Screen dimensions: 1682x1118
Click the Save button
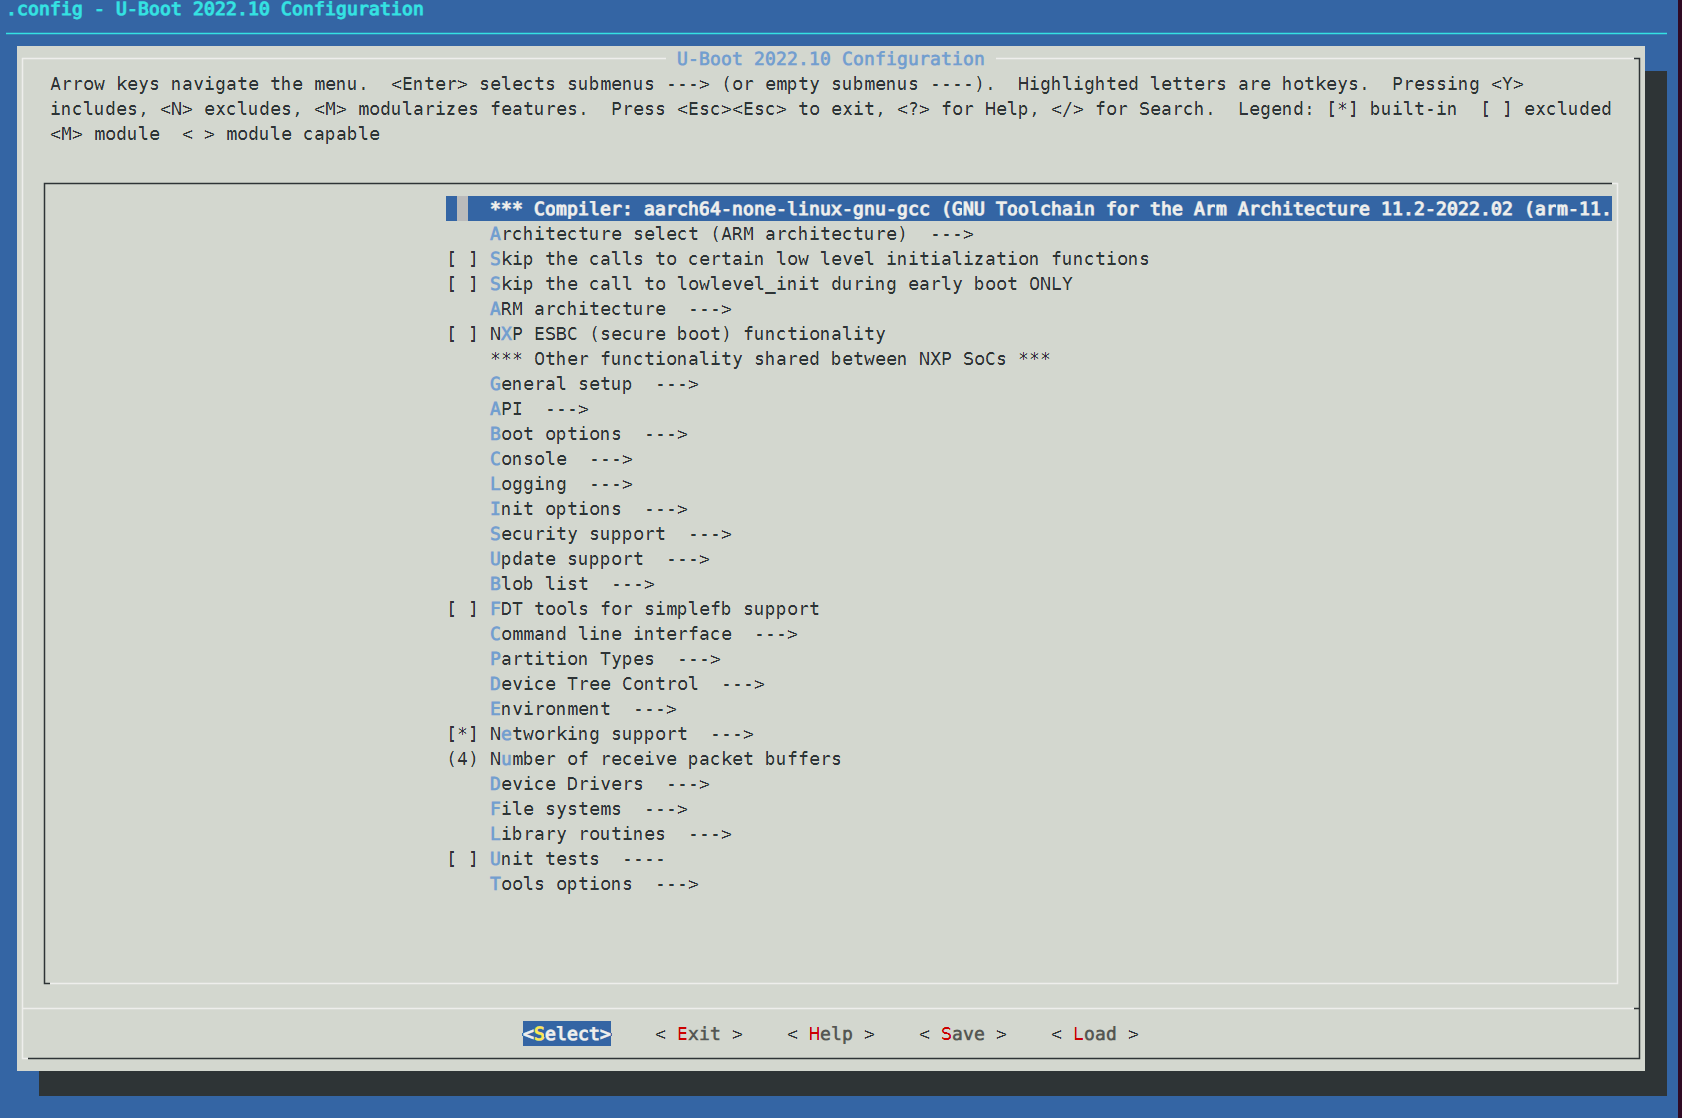(963, 1034)
